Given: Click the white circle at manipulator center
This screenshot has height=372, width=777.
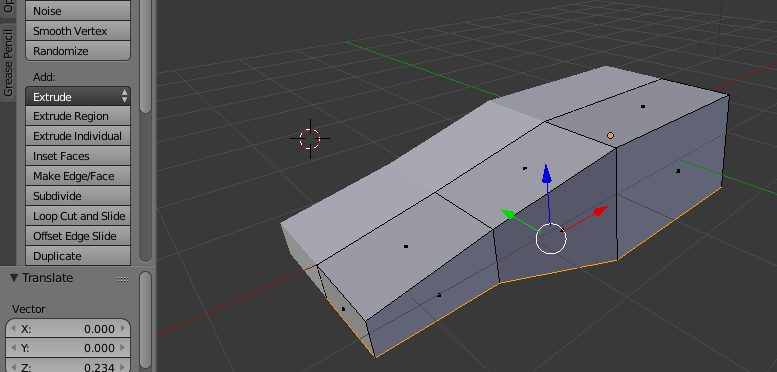Looking at the screenshot, I should [551, 238].
